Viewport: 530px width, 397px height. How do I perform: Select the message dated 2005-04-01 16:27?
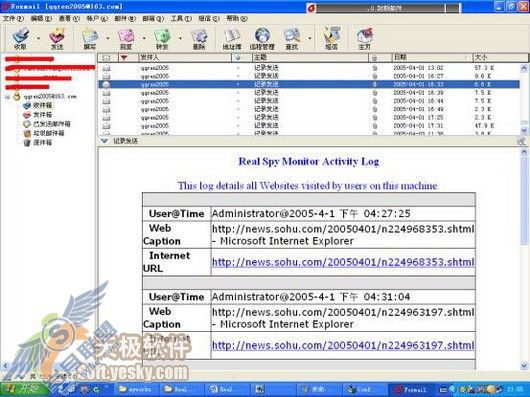click(x=309, y=76)
